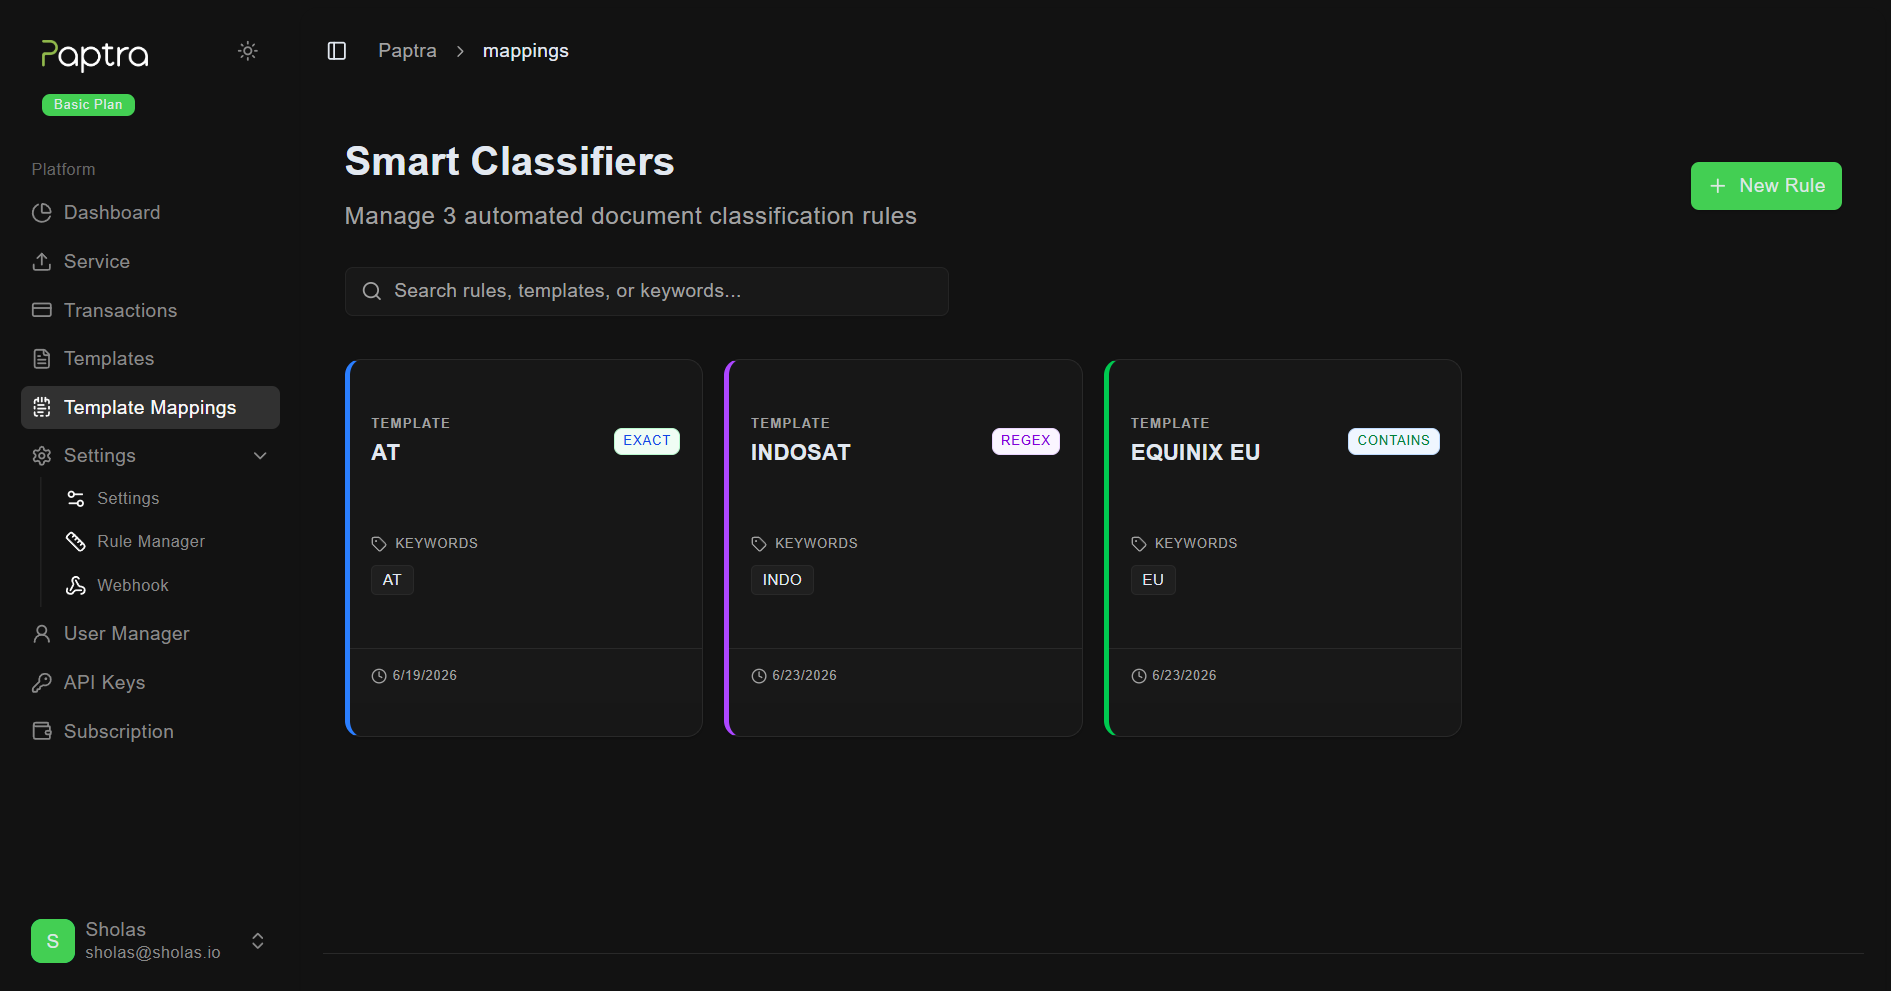The image size is (1891, 991).
Task: Click the sholas@sholas.io email text
Action: pos(153,953)
